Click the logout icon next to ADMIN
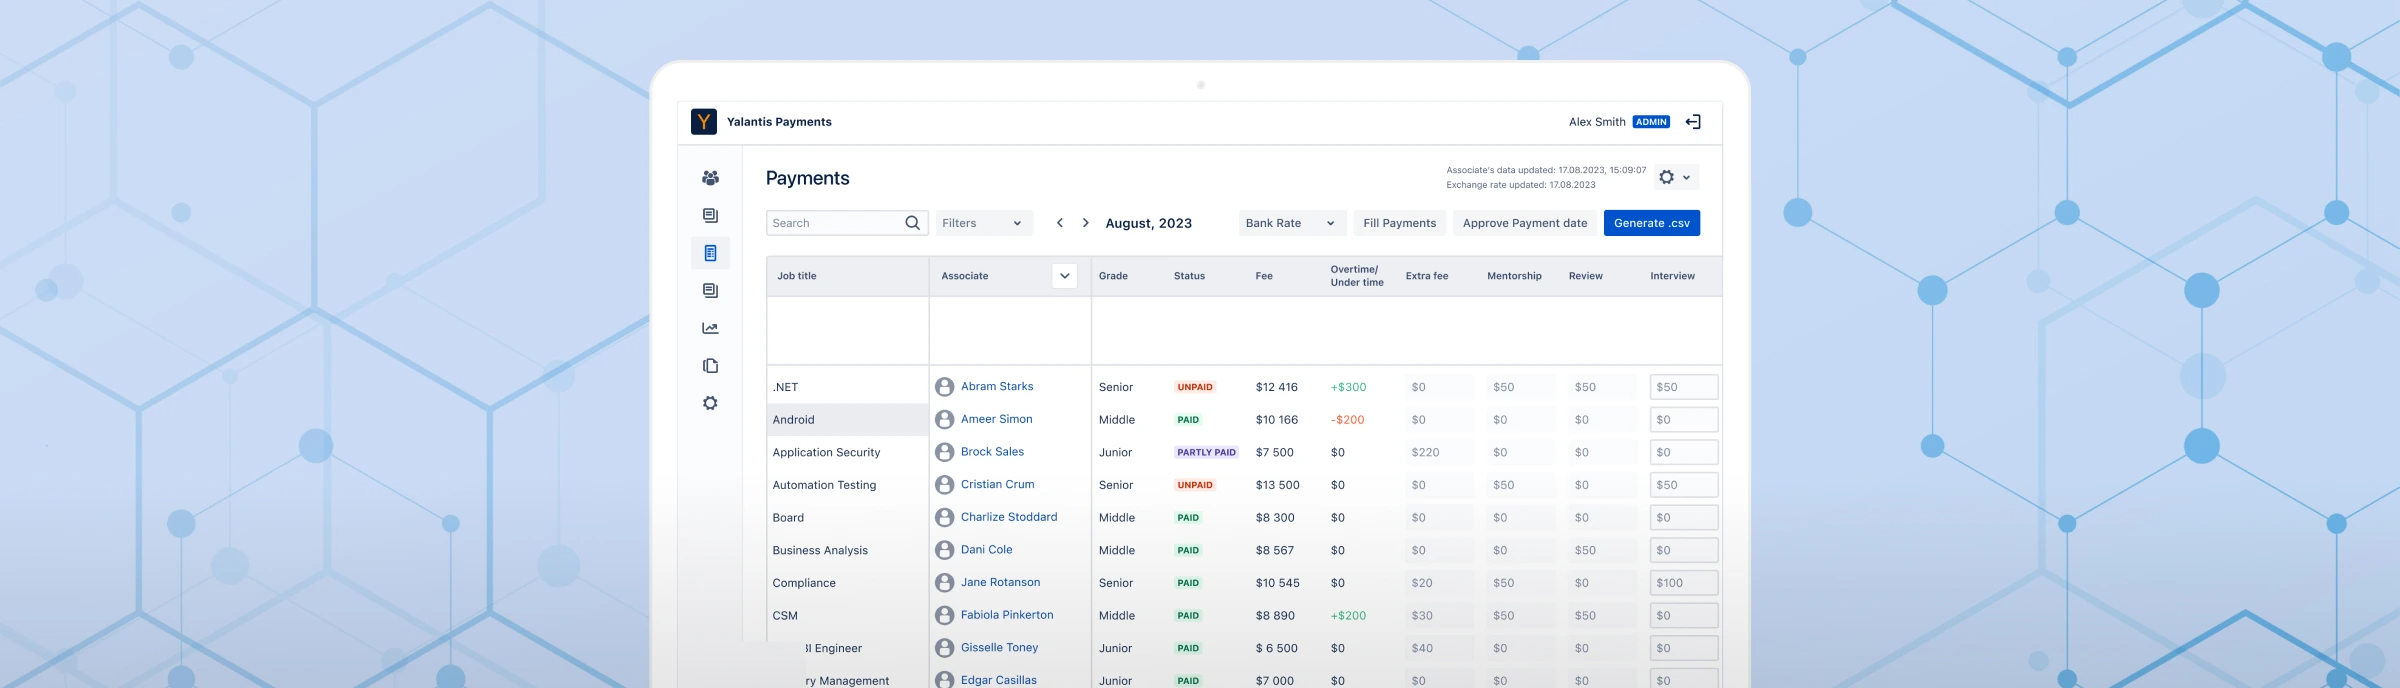The width and height of the screenshot is (2400, 688). (1693, 122)
